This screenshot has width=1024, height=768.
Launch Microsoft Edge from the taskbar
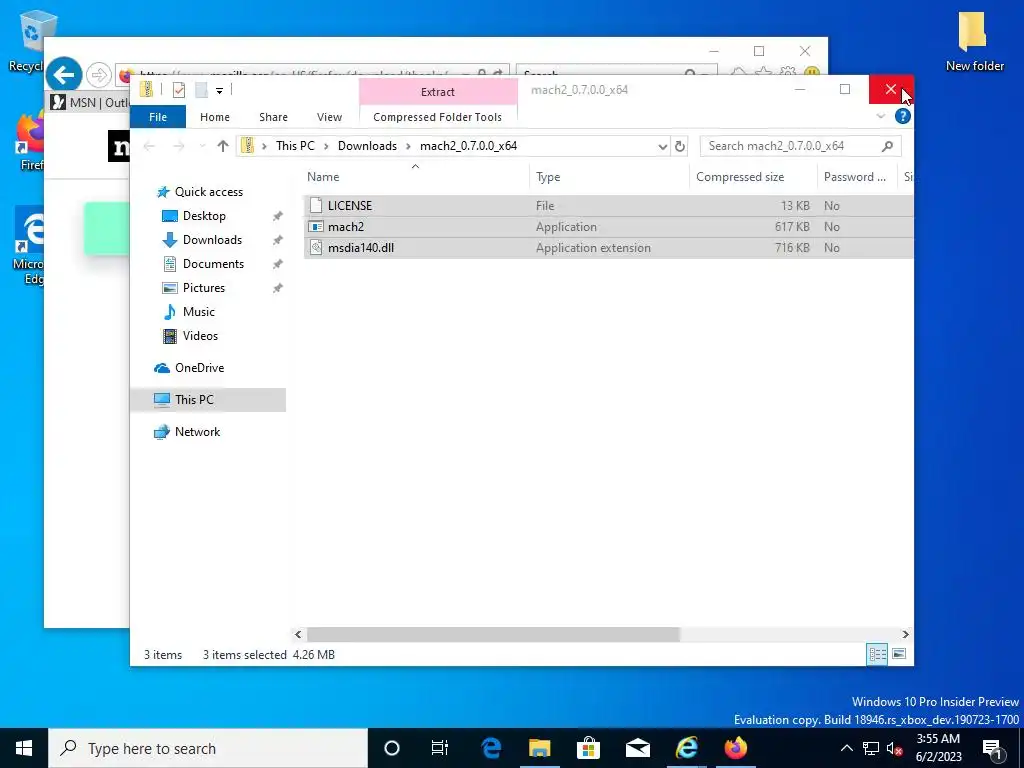490,748
